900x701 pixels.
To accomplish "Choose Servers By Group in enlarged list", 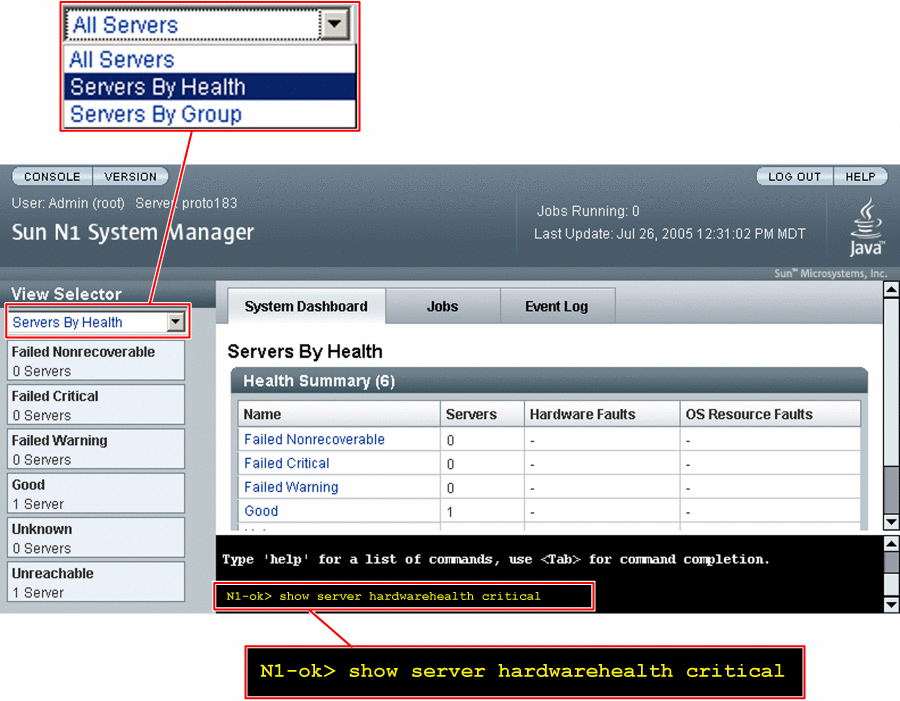I will click(x=210, y=114).
